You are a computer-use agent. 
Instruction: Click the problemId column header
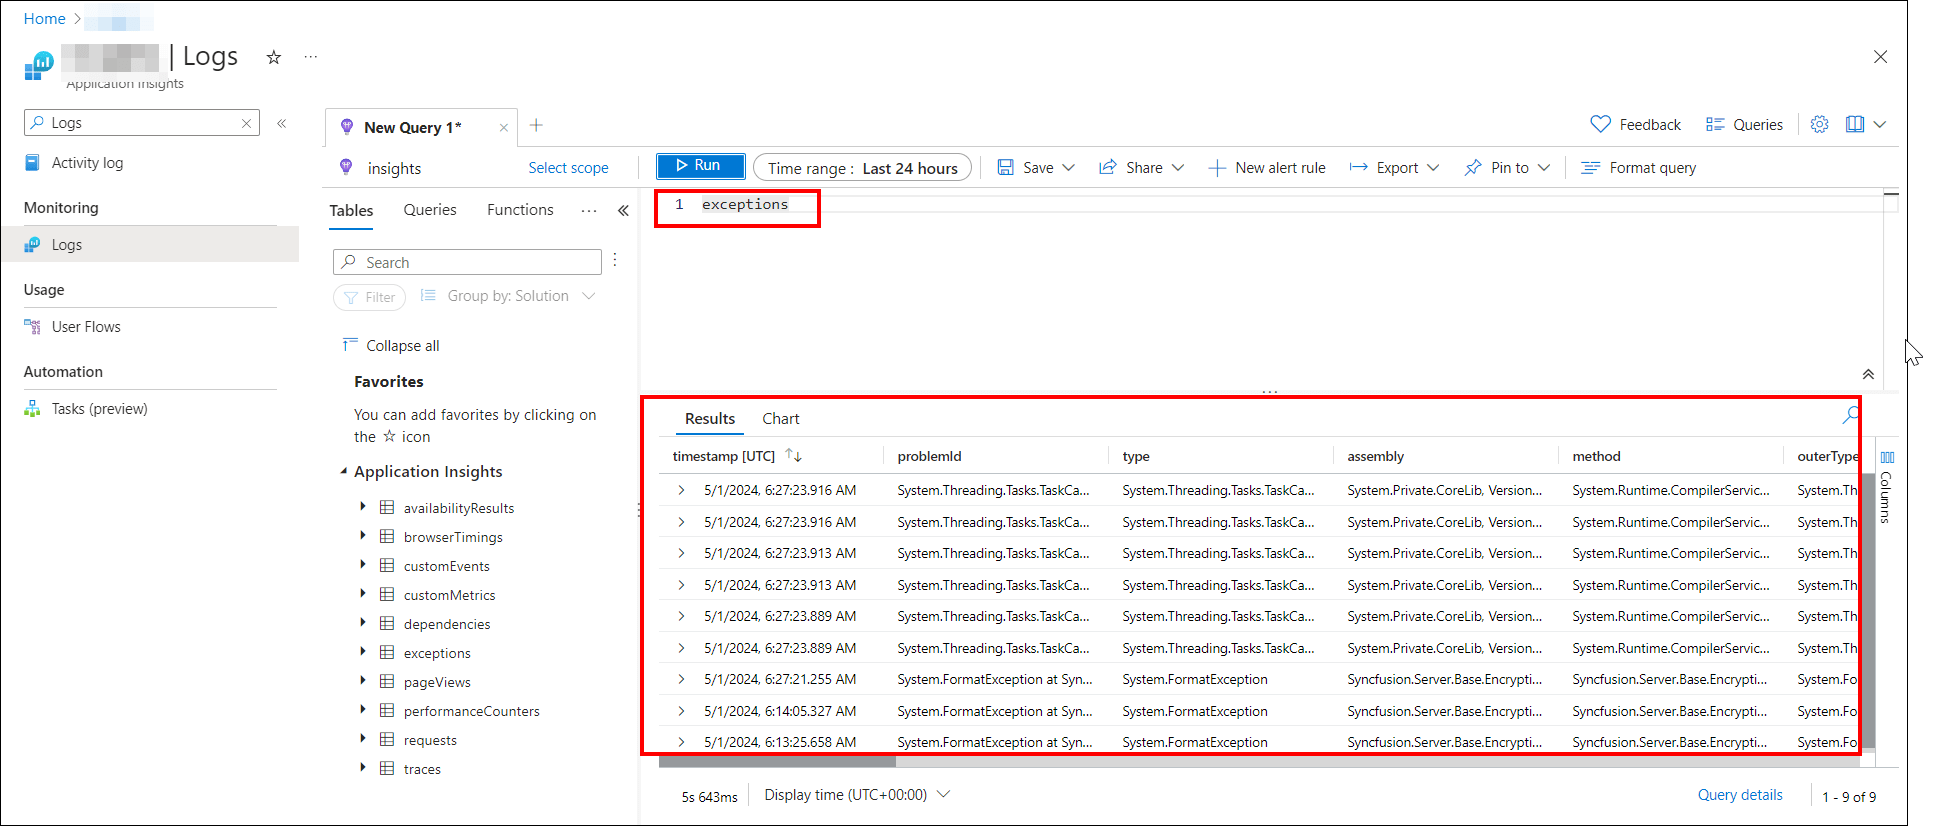[929, 456]
